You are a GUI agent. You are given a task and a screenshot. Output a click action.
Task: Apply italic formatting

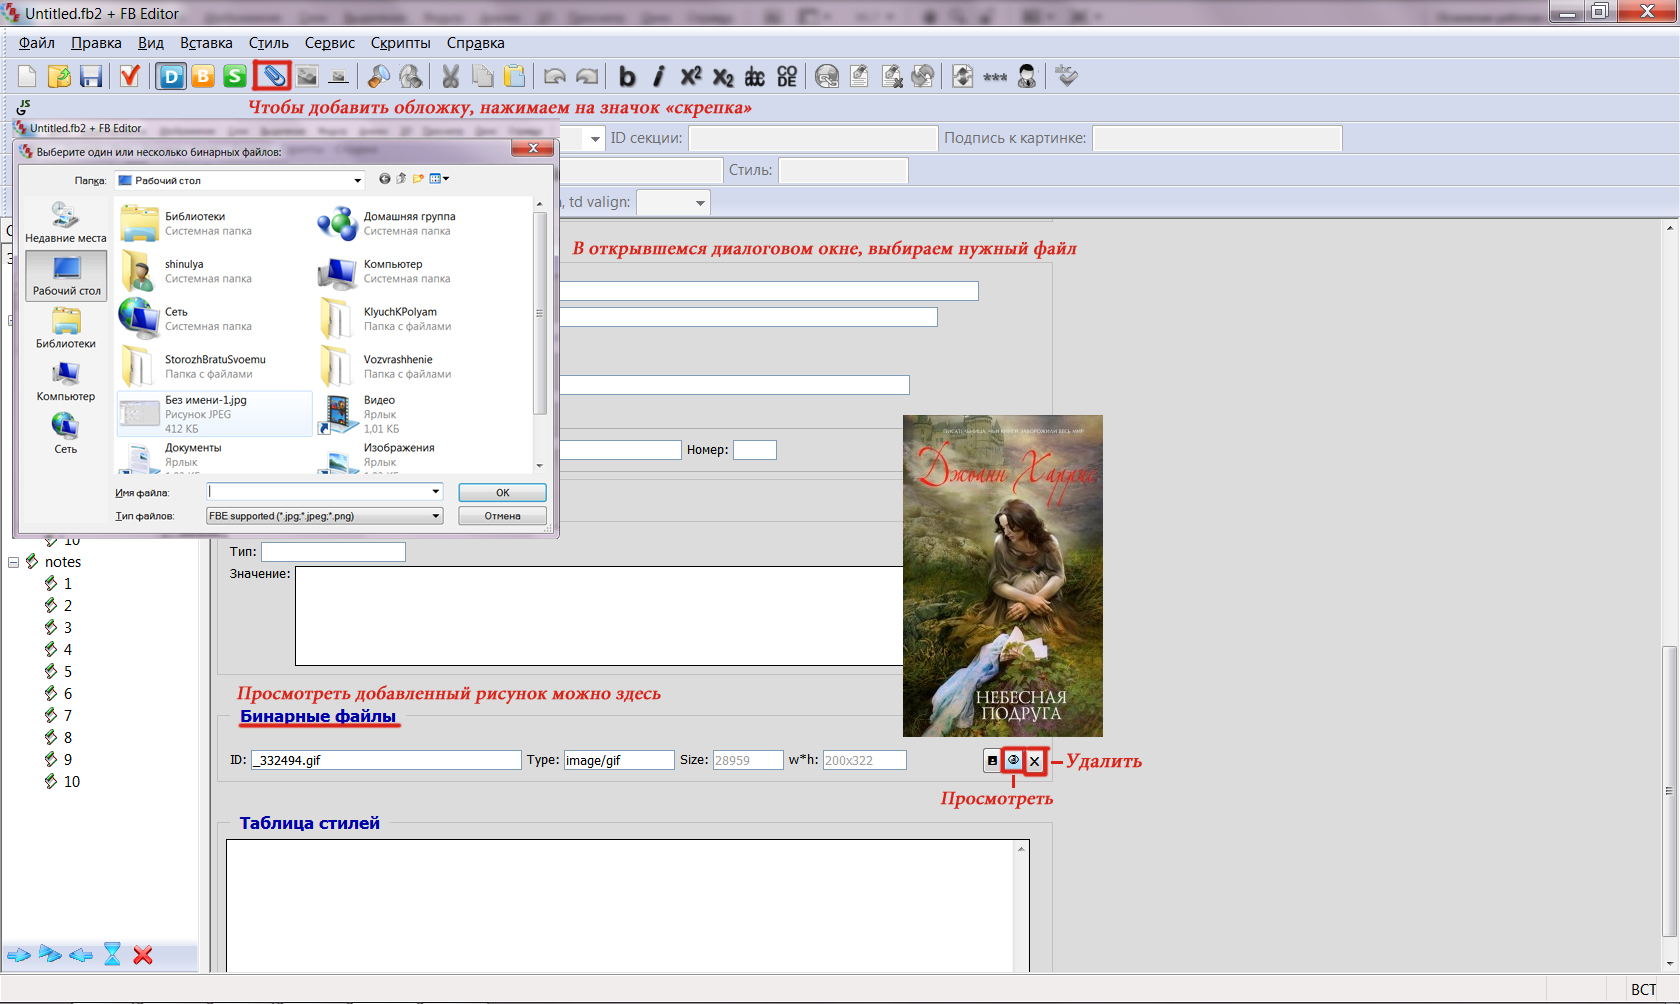[x=658, y=76]
